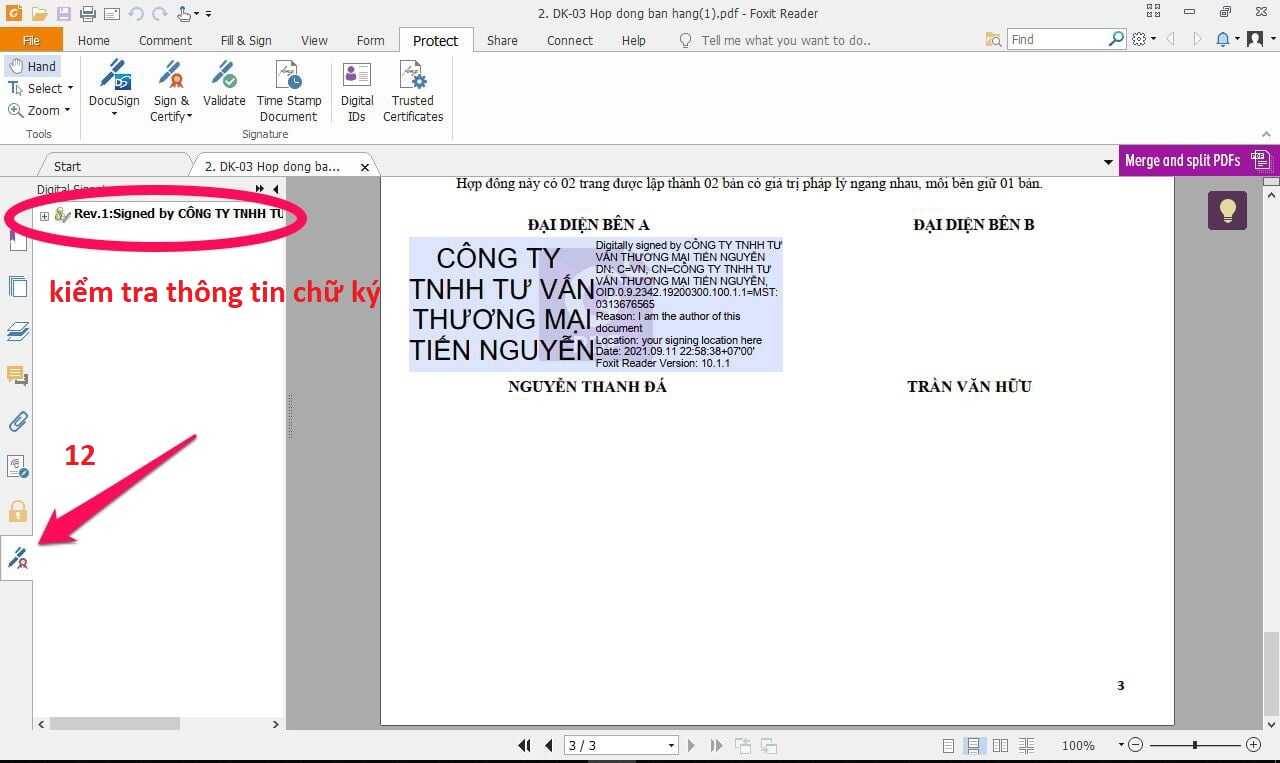Click the lightbulb tips icon
Screen dimensions: 1280x763
point(1227,211)
